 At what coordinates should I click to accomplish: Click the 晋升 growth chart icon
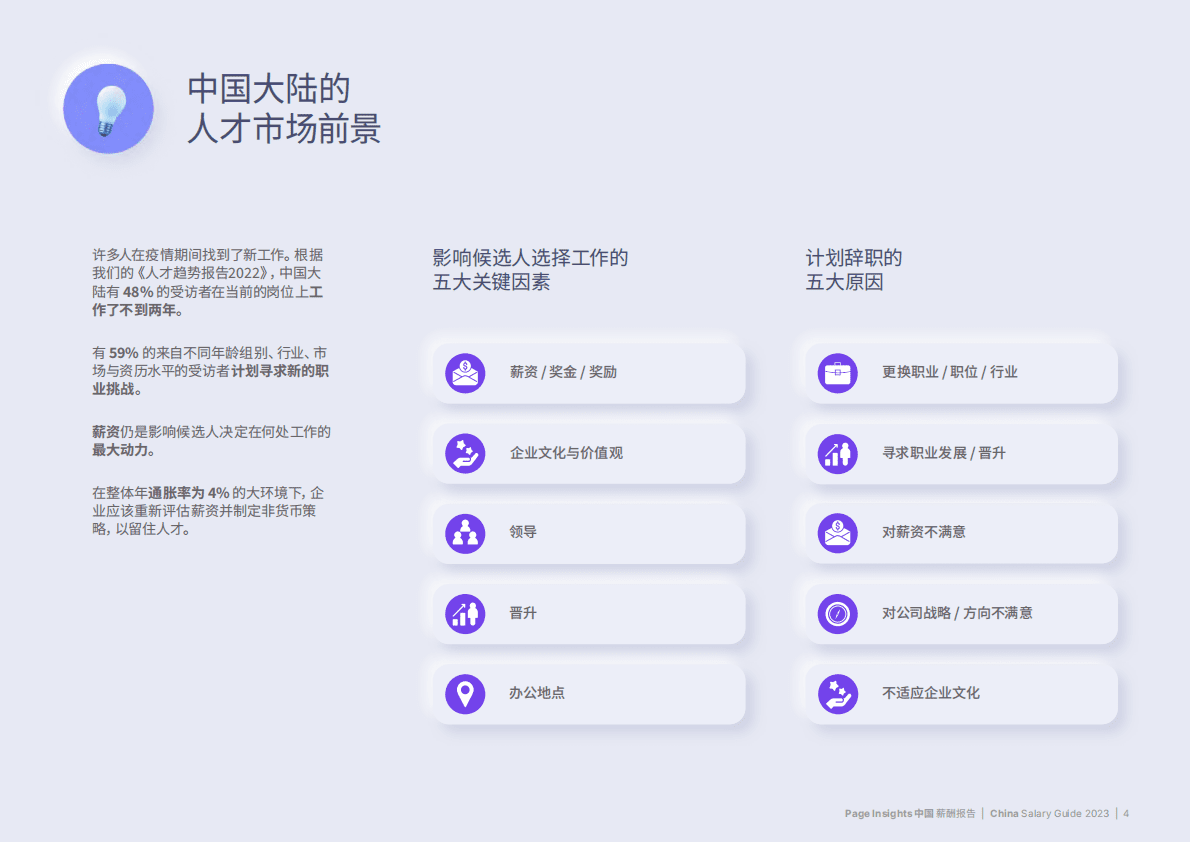point(464,613)
